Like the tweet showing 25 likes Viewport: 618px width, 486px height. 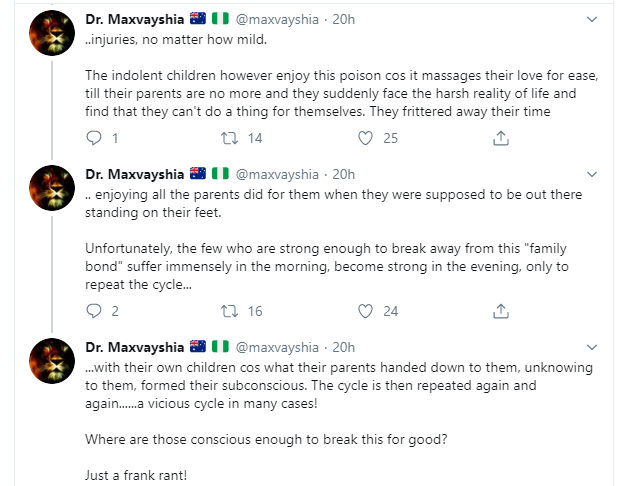click(x=366, y=138)
